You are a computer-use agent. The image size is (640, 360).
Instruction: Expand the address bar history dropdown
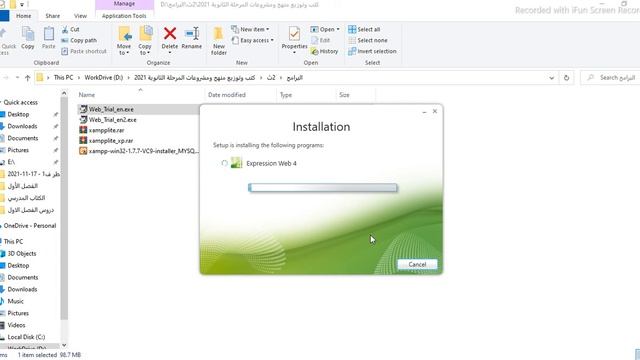551,78
